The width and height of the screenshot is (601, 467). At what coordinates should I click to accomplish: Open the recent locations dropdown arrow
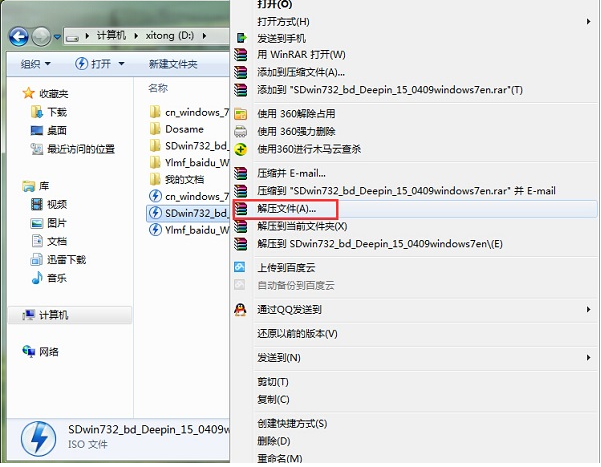click(x=57, y=37)
